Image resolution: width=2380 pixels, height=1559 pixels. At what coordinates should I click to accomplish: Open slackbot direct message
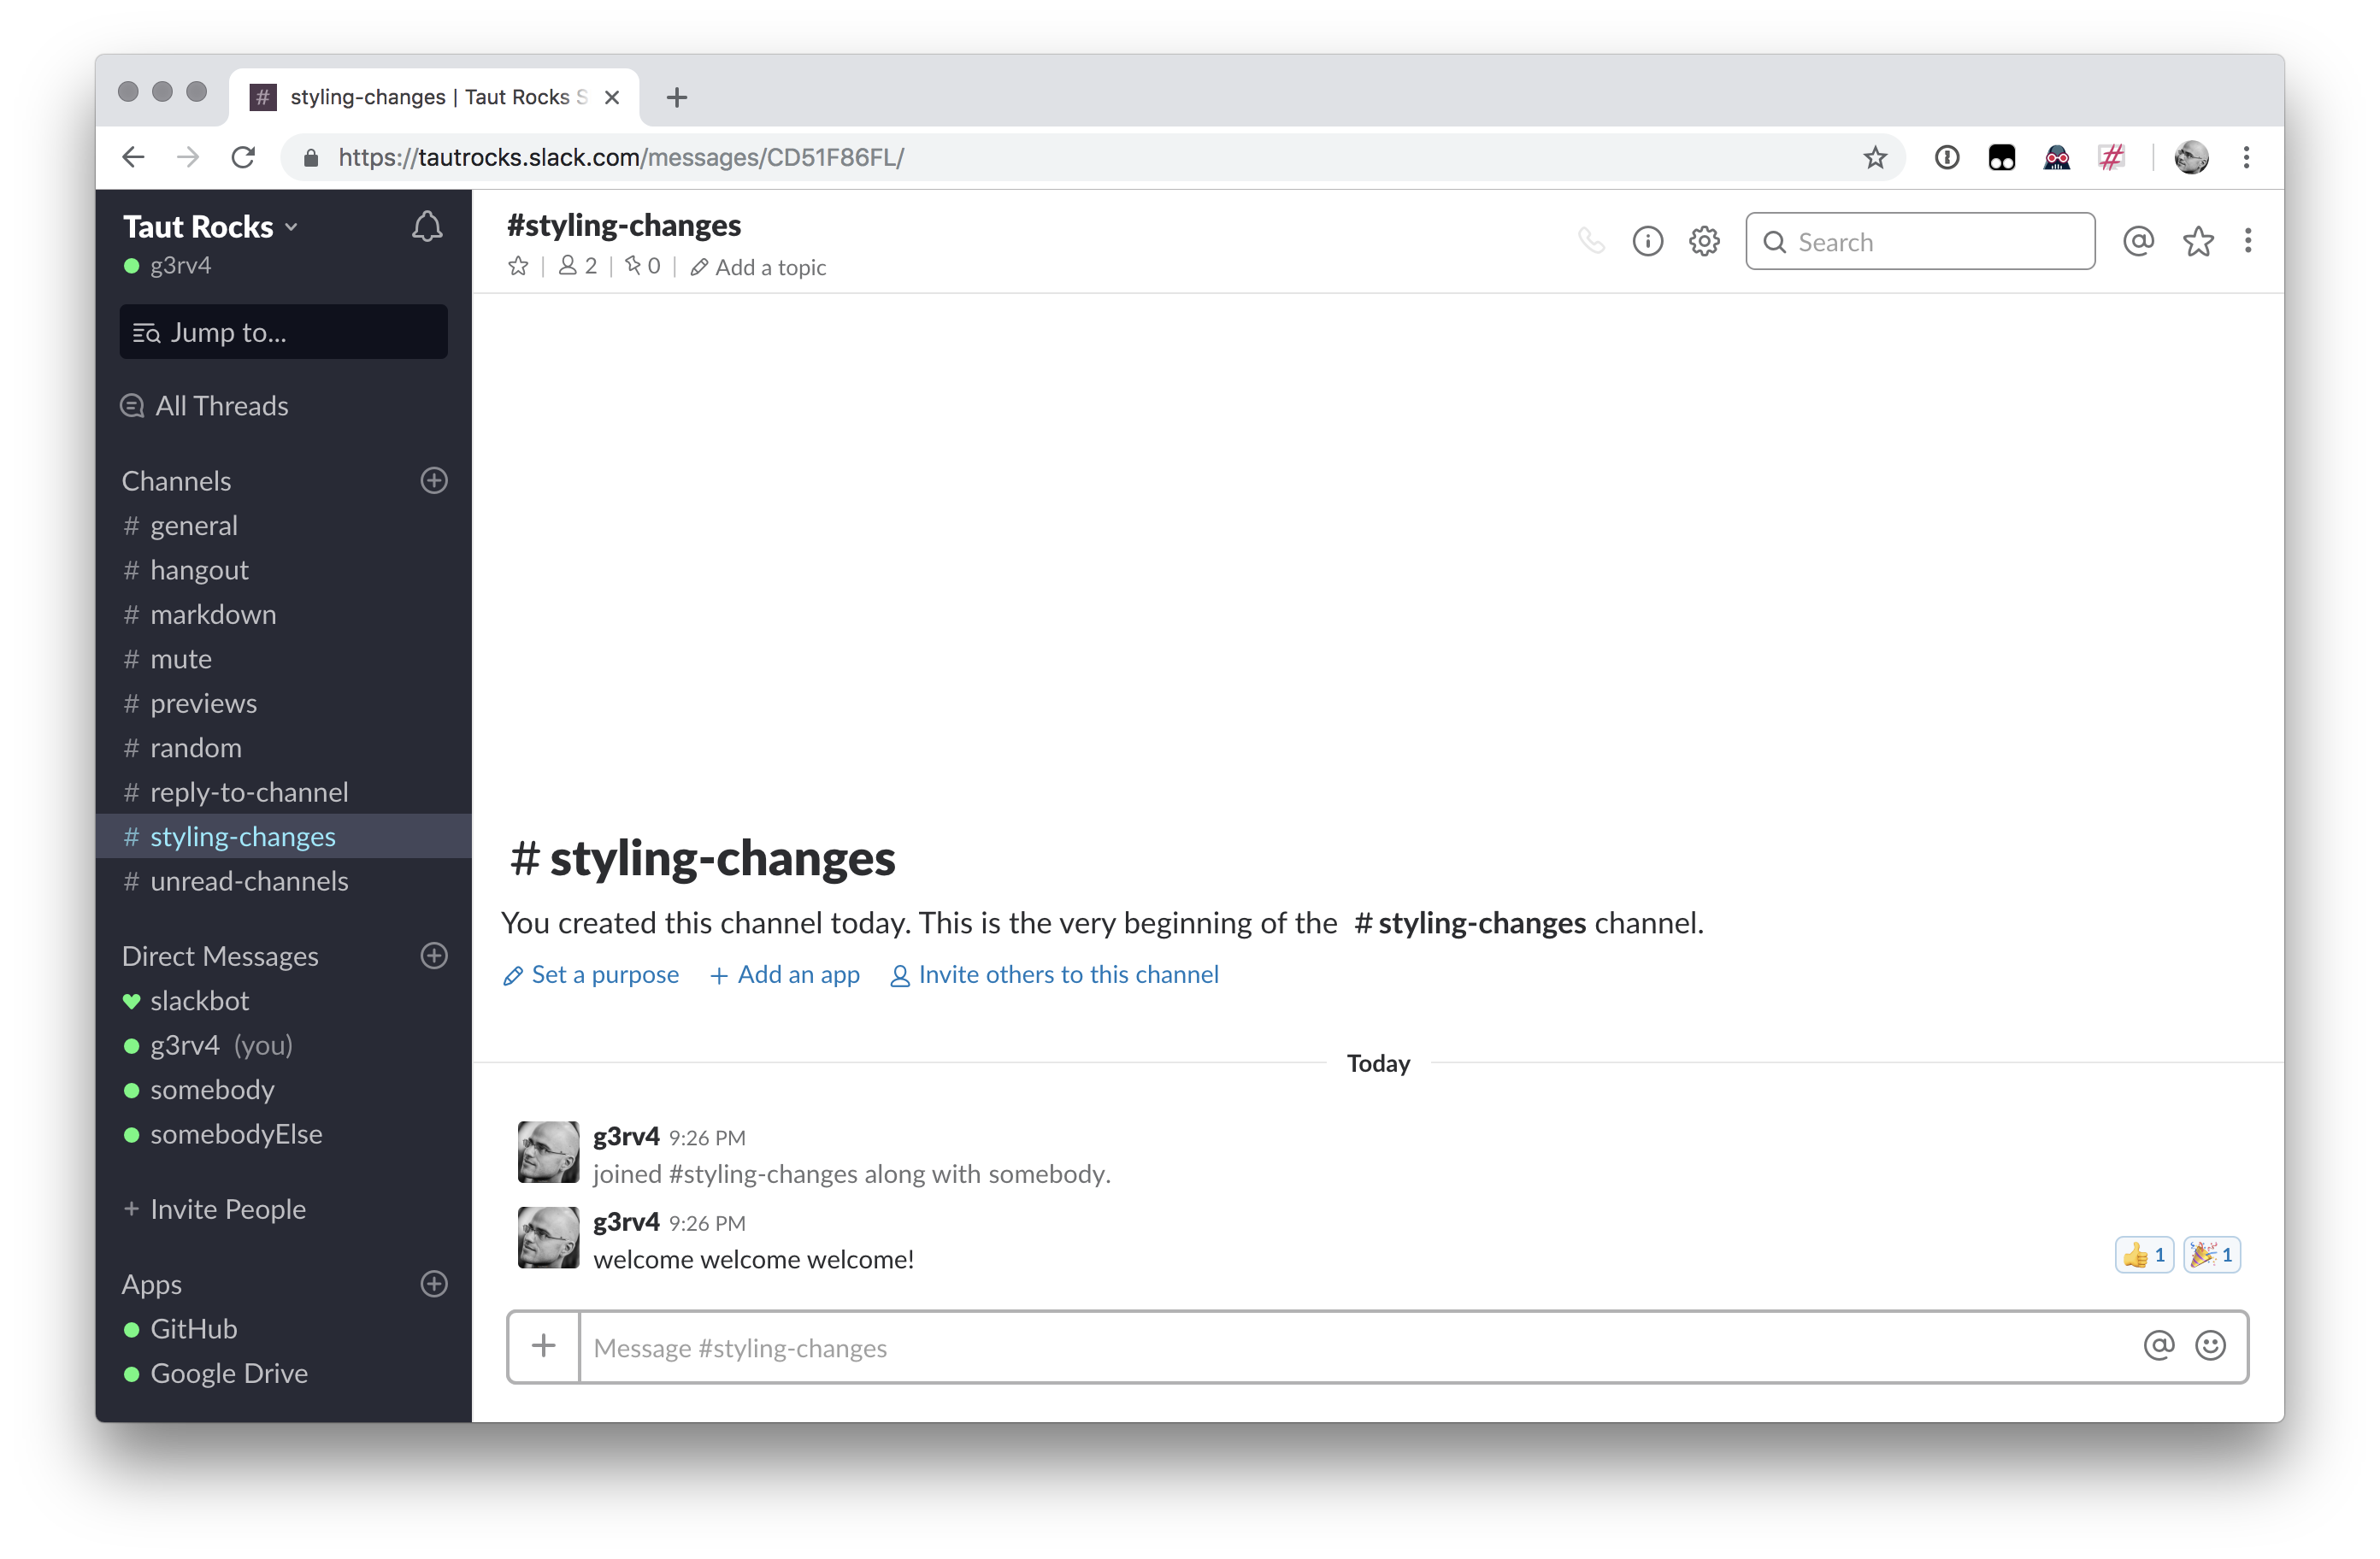coord(284,1001)
